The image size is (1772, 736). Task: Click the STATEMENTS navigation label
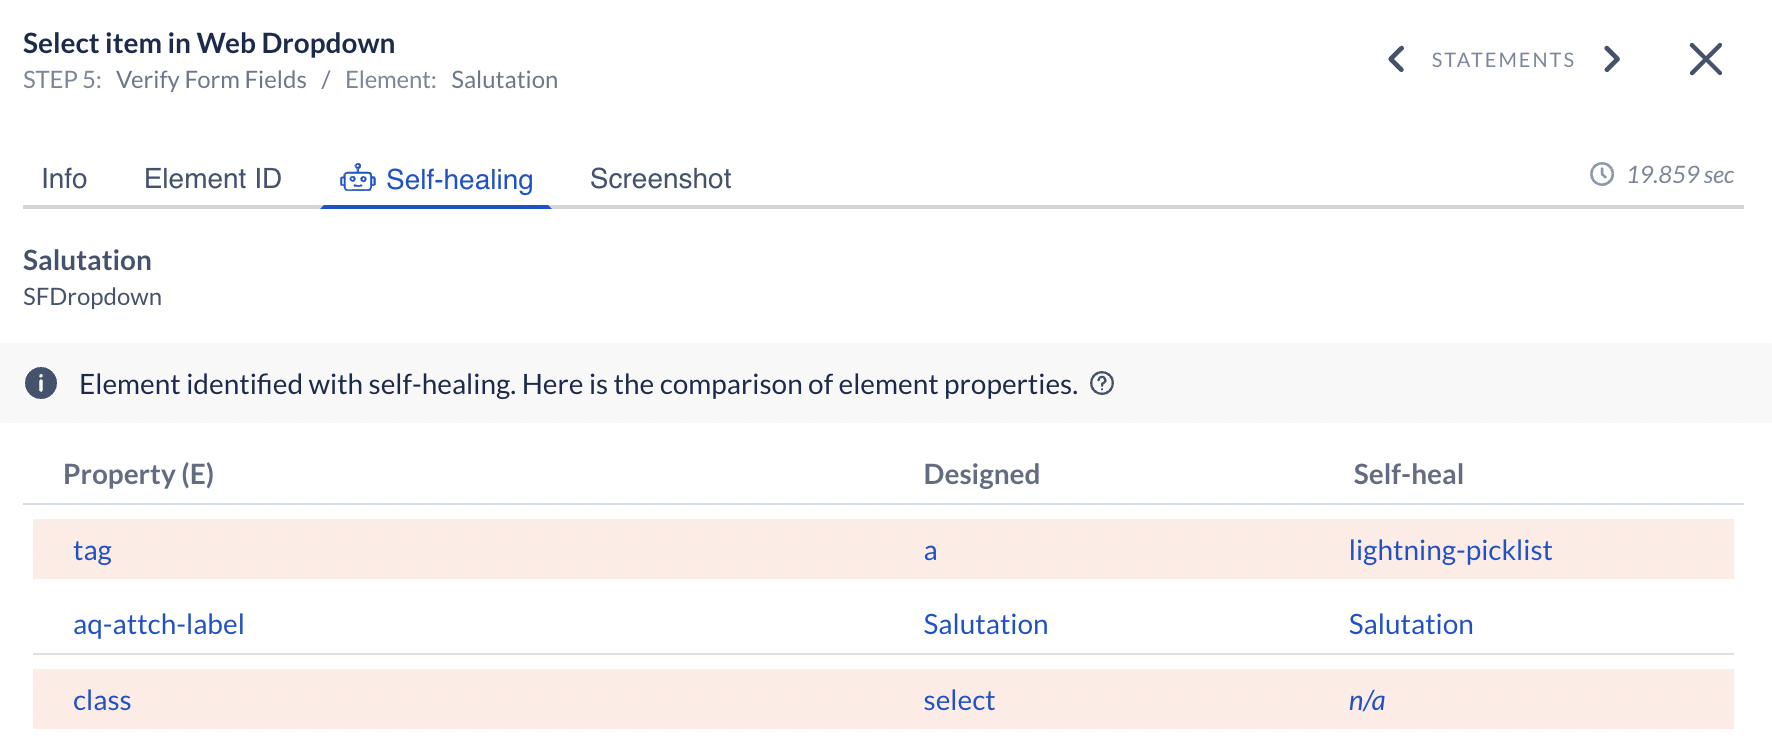click(1502, 60)
